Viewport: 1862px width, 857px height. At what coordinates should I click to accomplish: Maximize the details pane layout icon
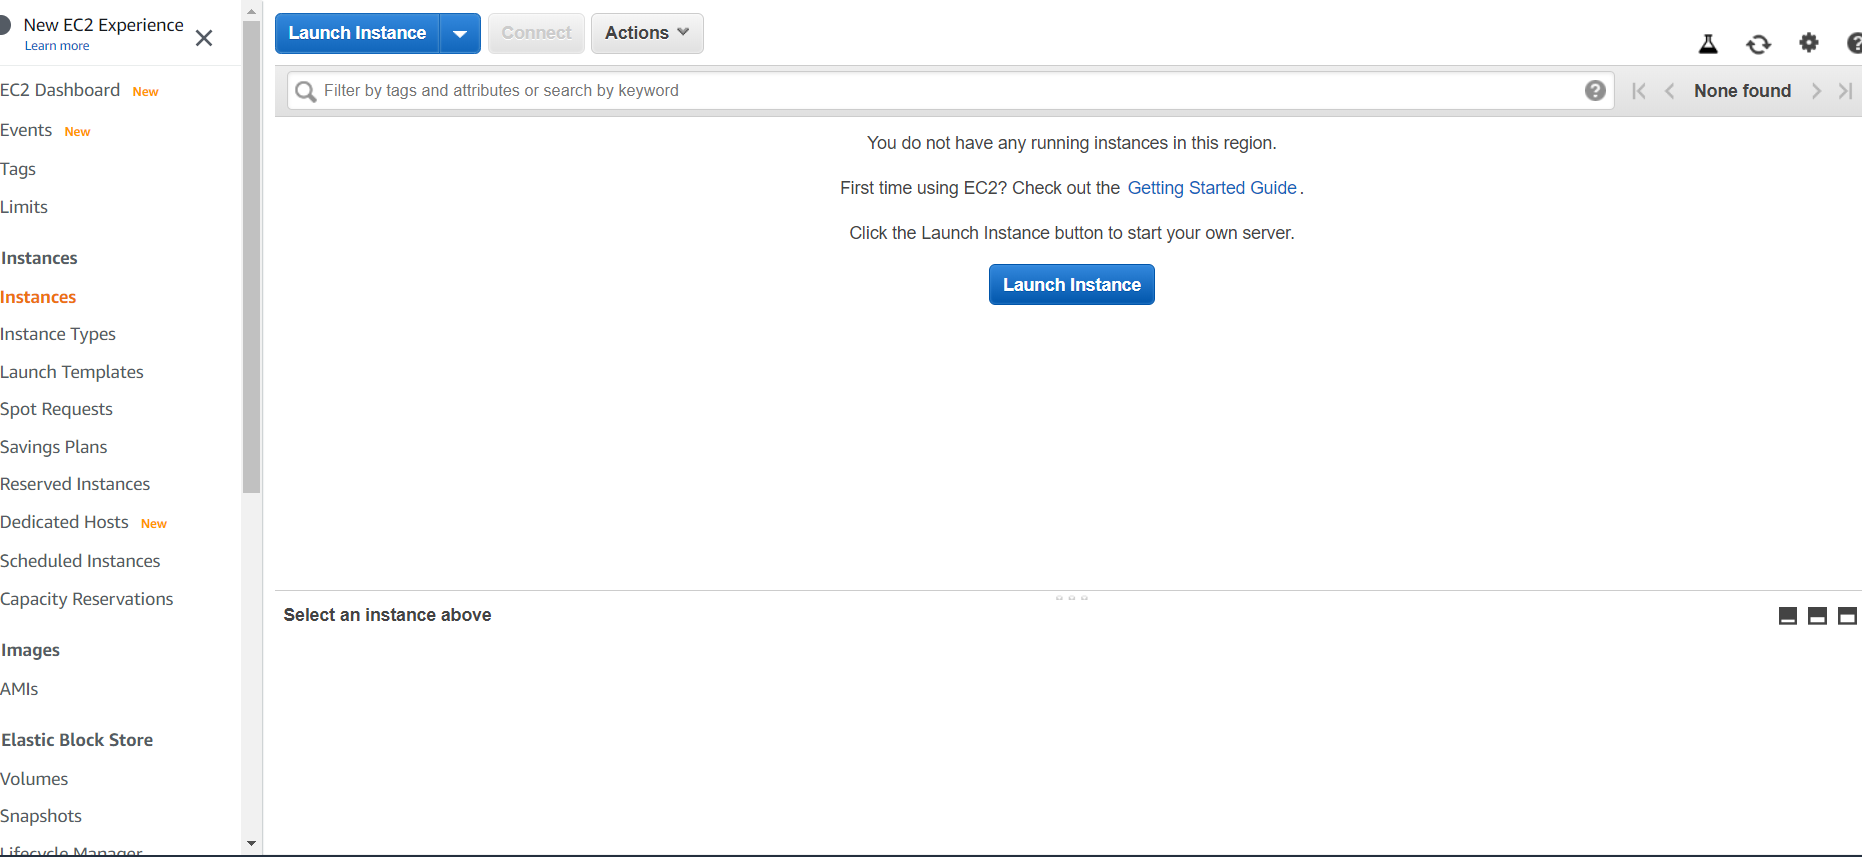pyautogui.click(x=1848, y=616)
